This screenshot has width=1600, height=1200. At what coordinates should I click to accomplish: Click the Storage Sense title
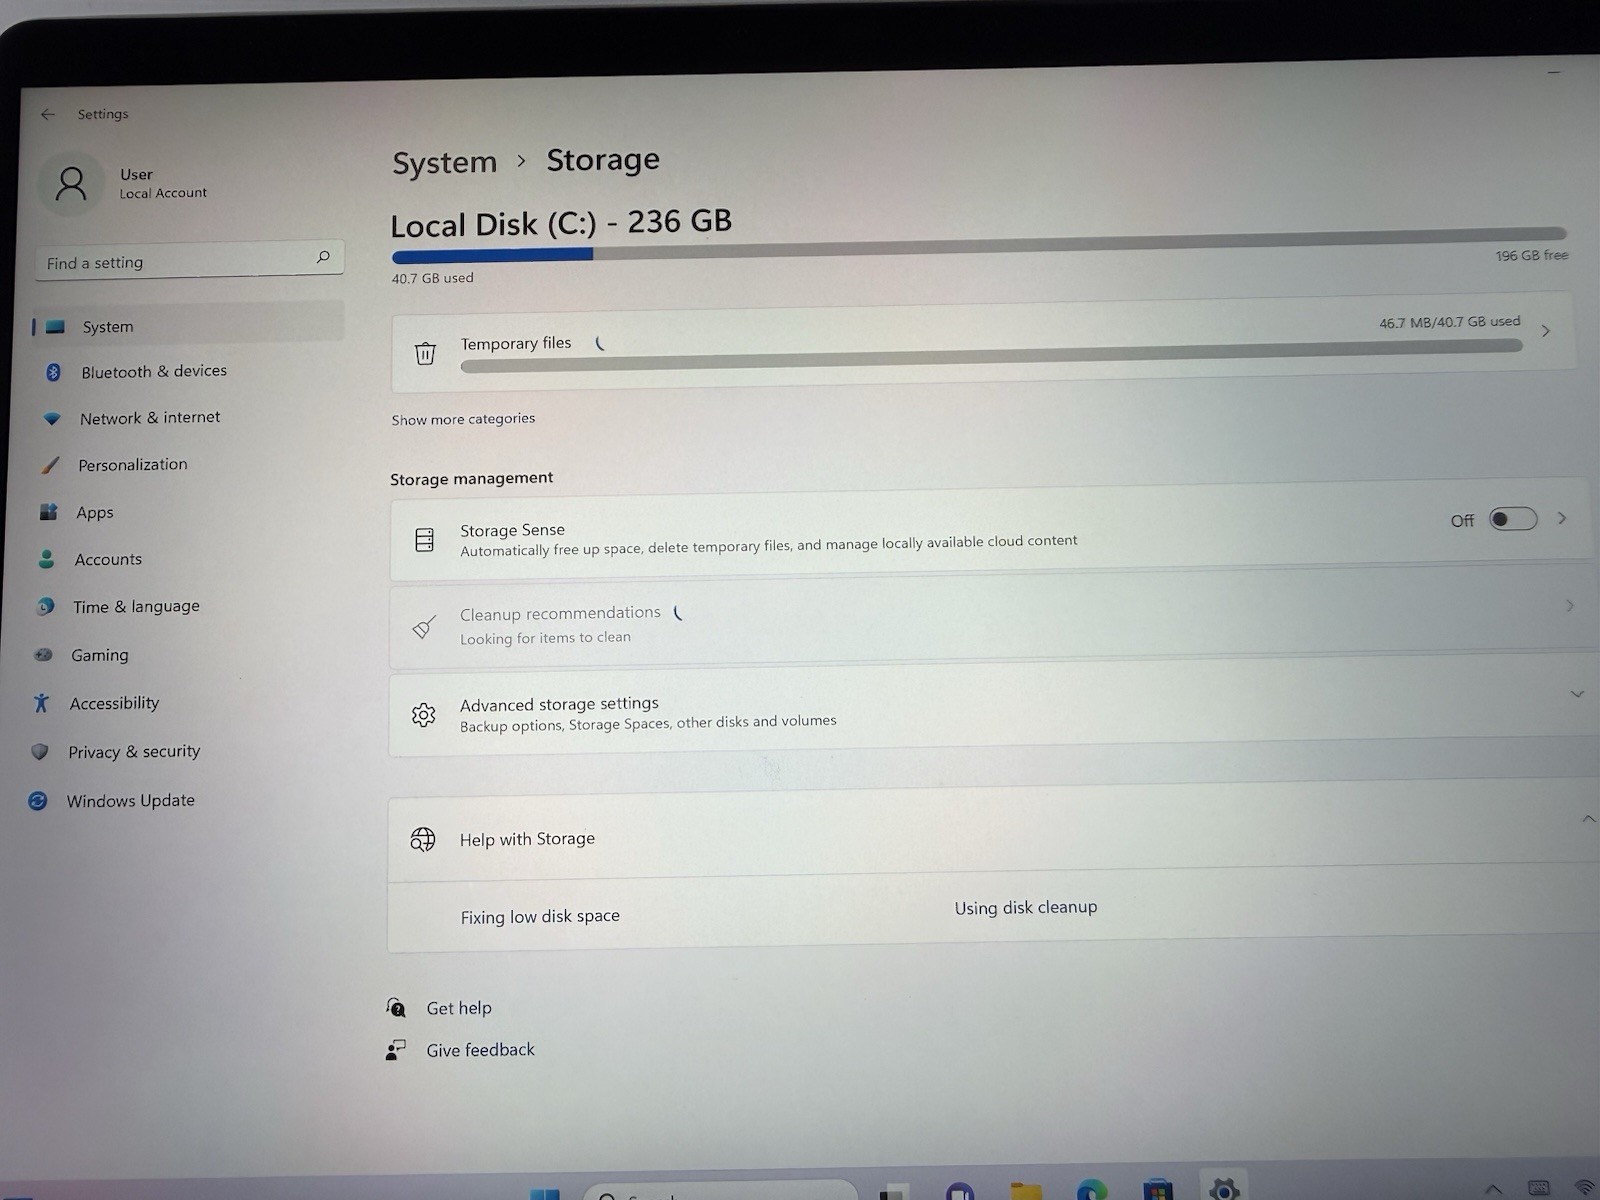(512, 530)
